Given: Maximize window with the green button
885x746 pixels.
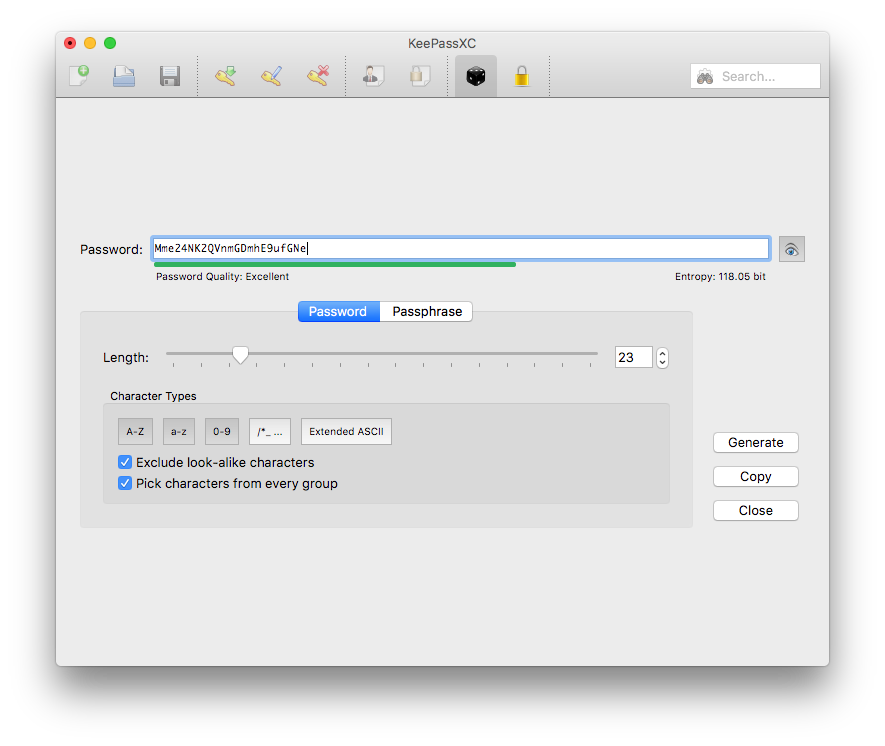Looking at the screenshot, I should click(110, 43).
